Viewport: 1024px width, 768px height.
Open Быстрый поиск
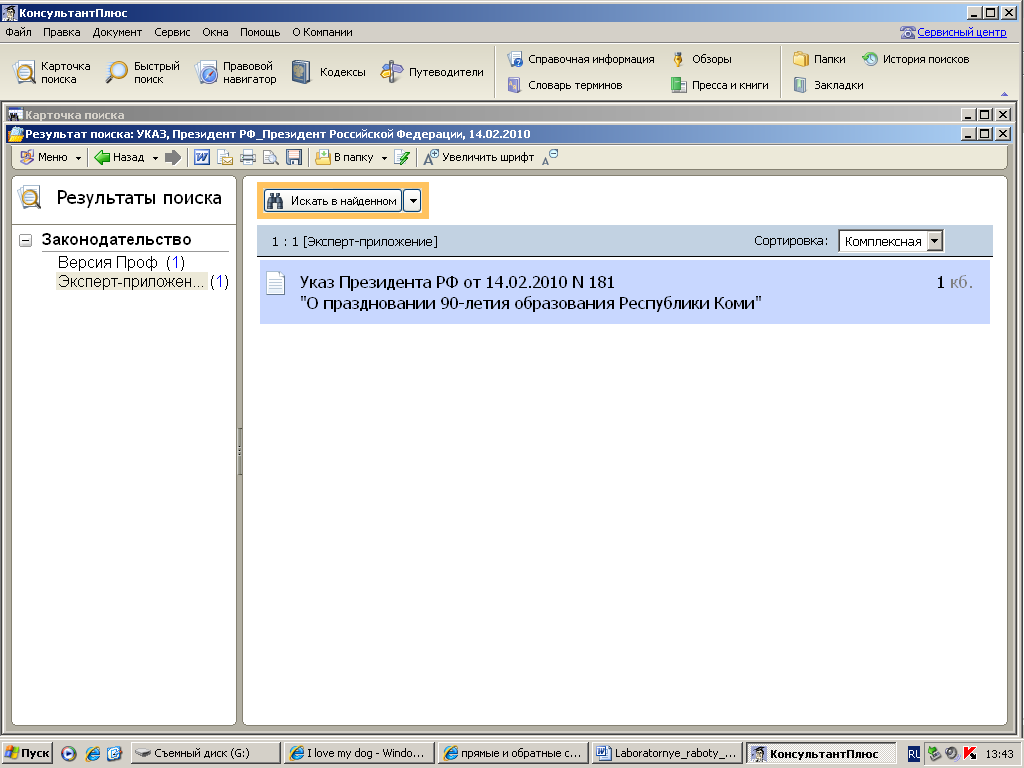click(142, 72)
